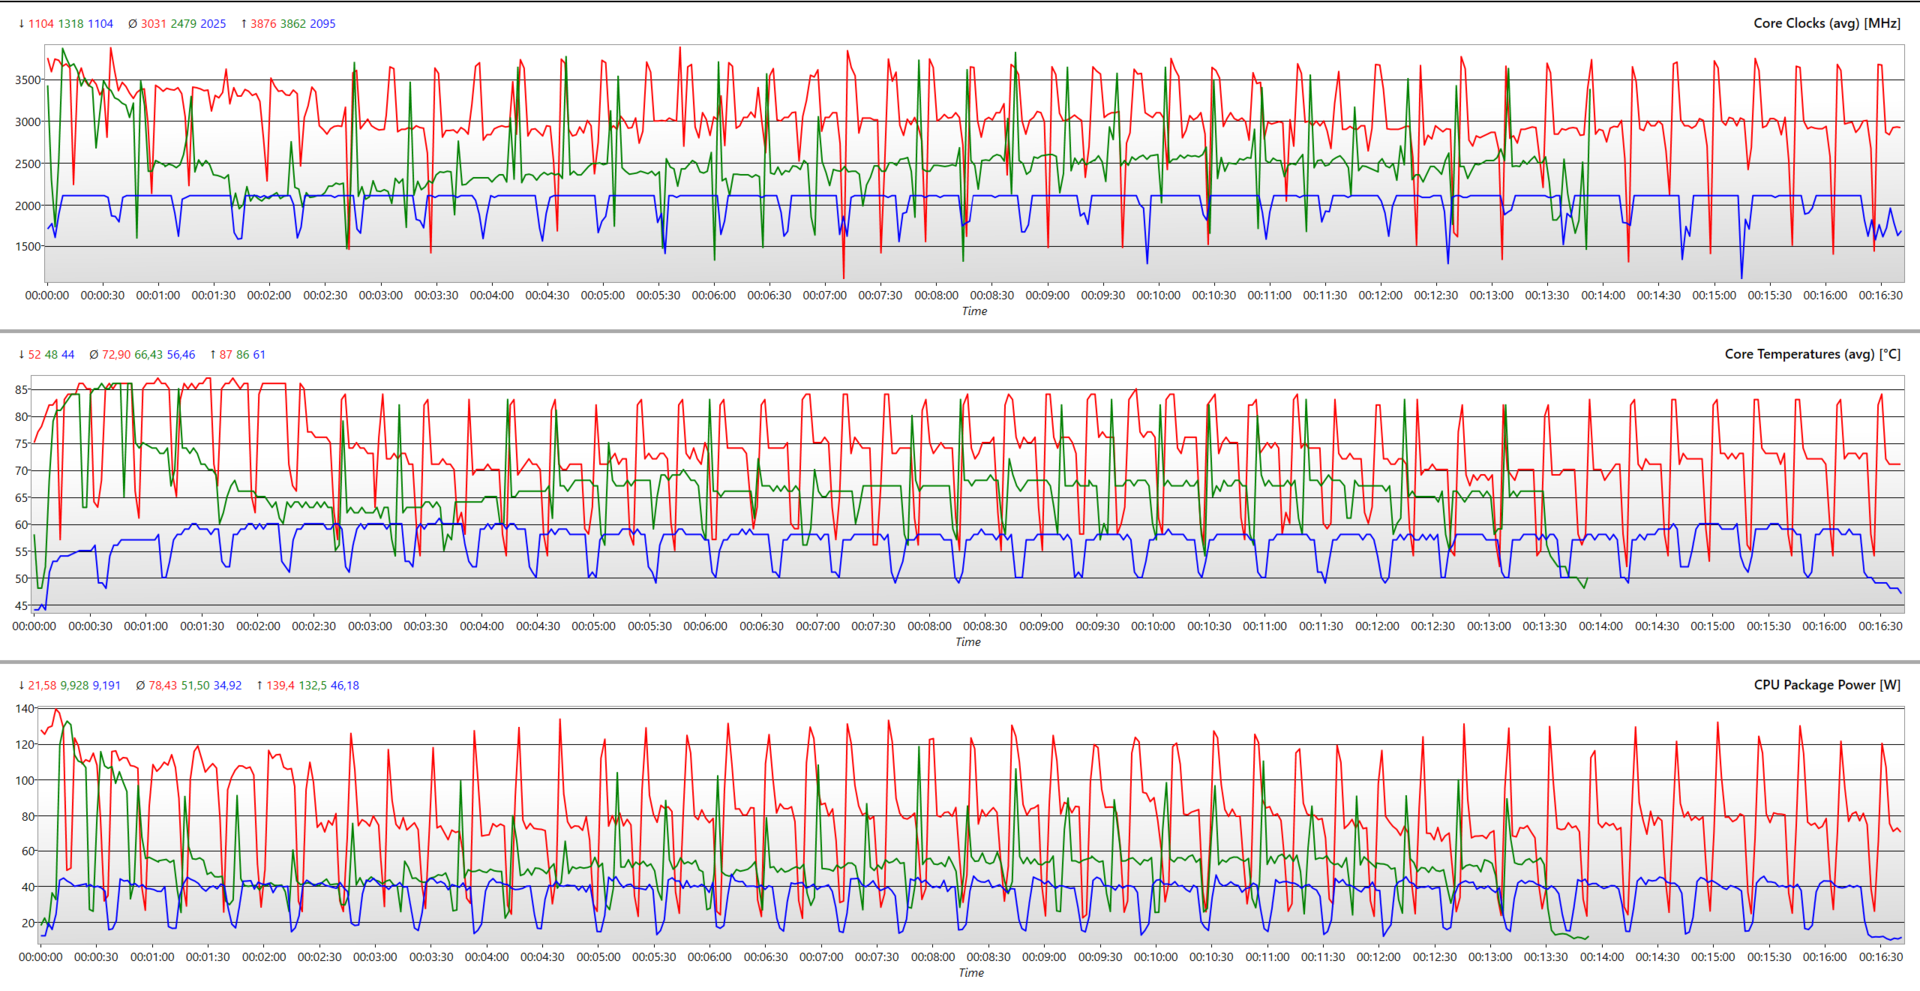Click 00:10:00 on Core Clocks time axis
Screen dimensions: 1920x991
tap(1158, 296)
